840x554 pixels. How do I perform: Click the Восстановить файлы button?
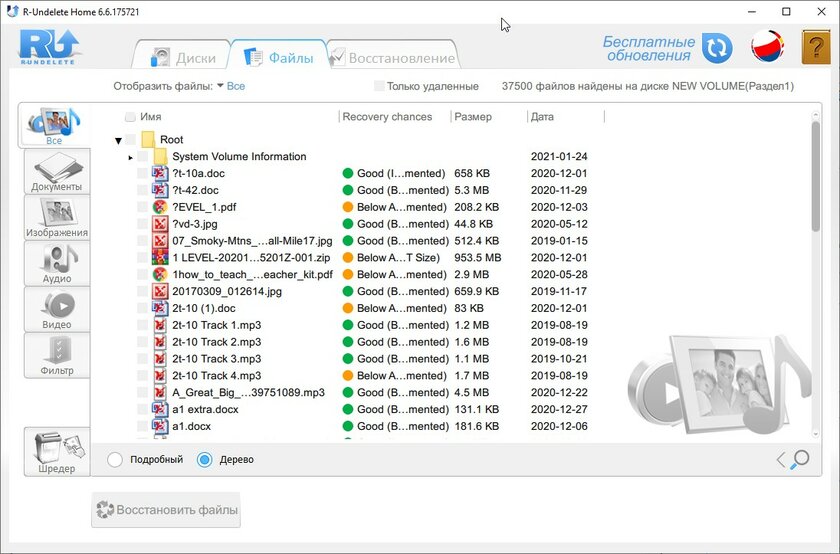[x=166, y=510]
